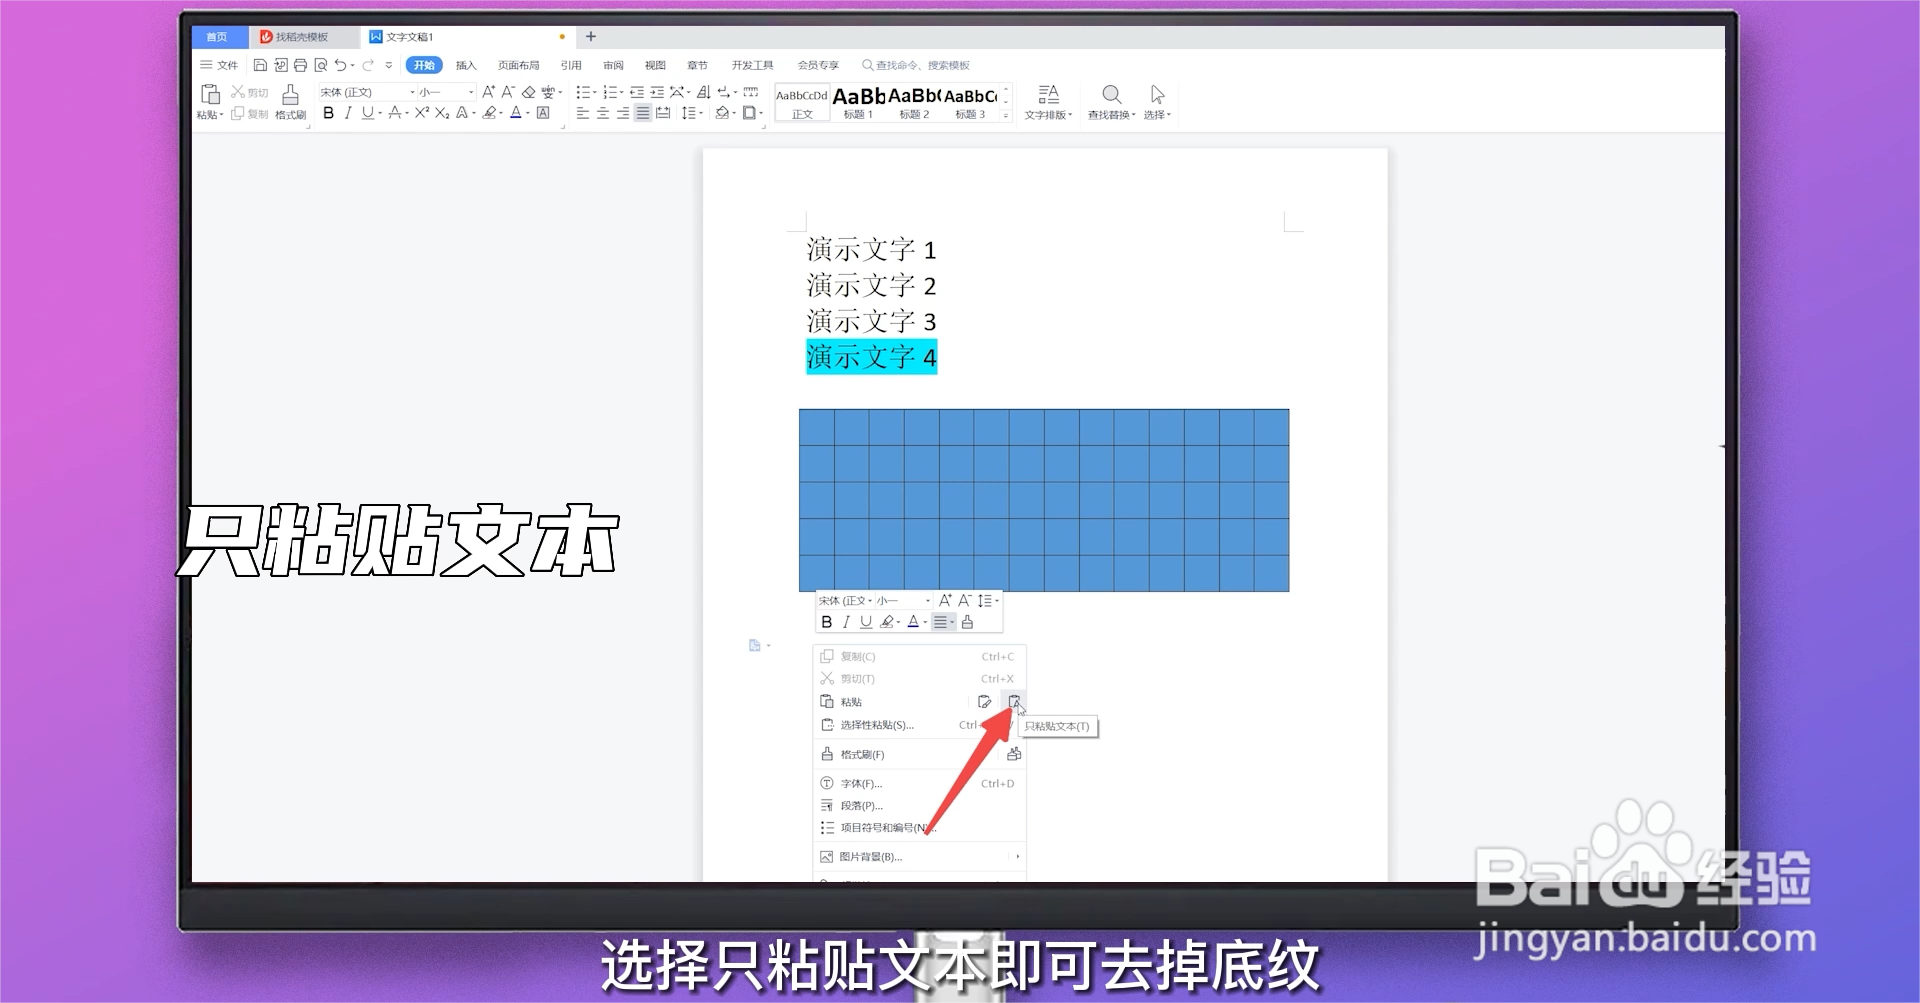Click the 首页 home button
Screen dimensions: 1920x1003
(218, 36)
